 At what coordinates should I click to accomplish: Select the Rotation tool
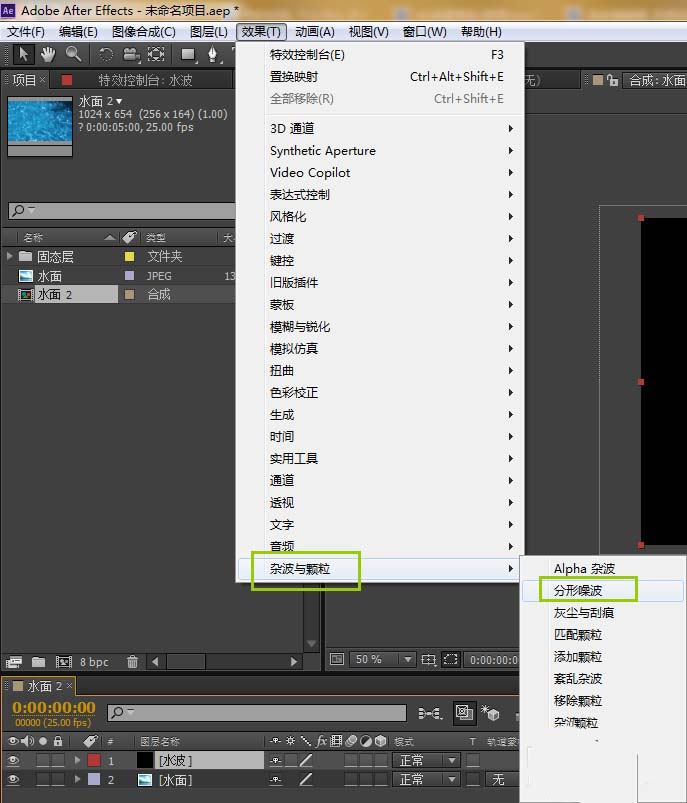[106, 54]
